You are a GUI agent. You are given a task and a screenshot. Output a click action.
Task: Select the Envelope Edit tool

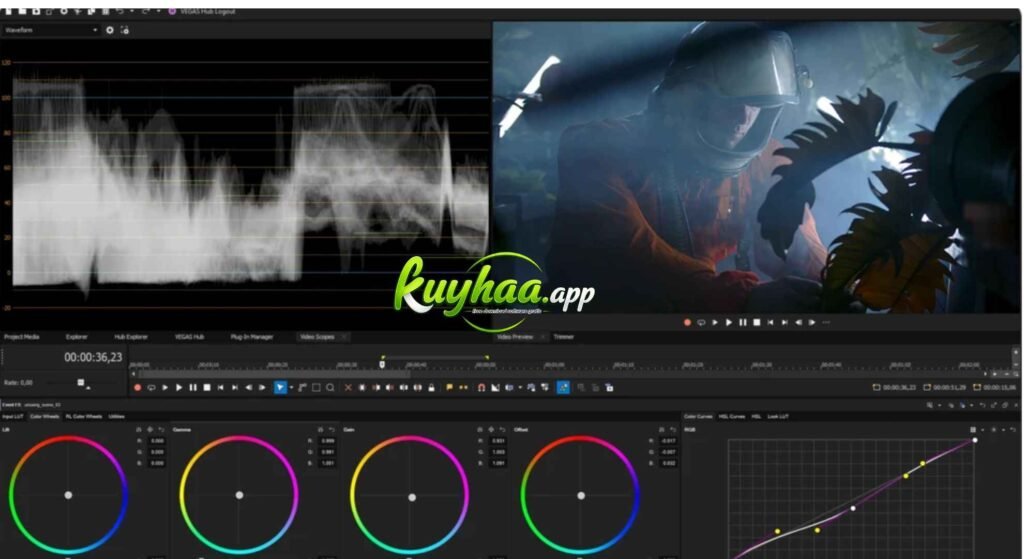point(302,388)
